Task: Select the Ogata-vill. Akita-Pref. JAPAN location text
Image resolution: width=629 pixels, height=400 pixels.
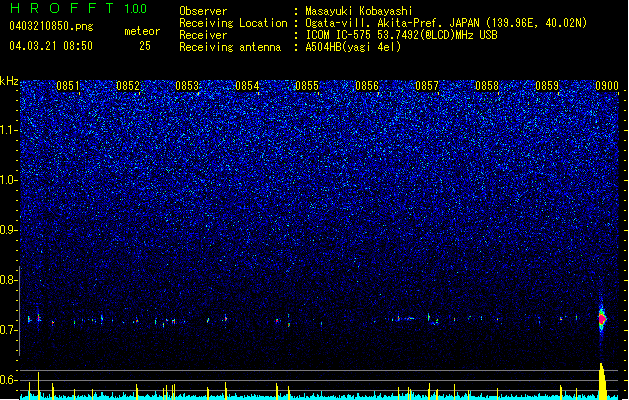Action: tap(446, 23)
